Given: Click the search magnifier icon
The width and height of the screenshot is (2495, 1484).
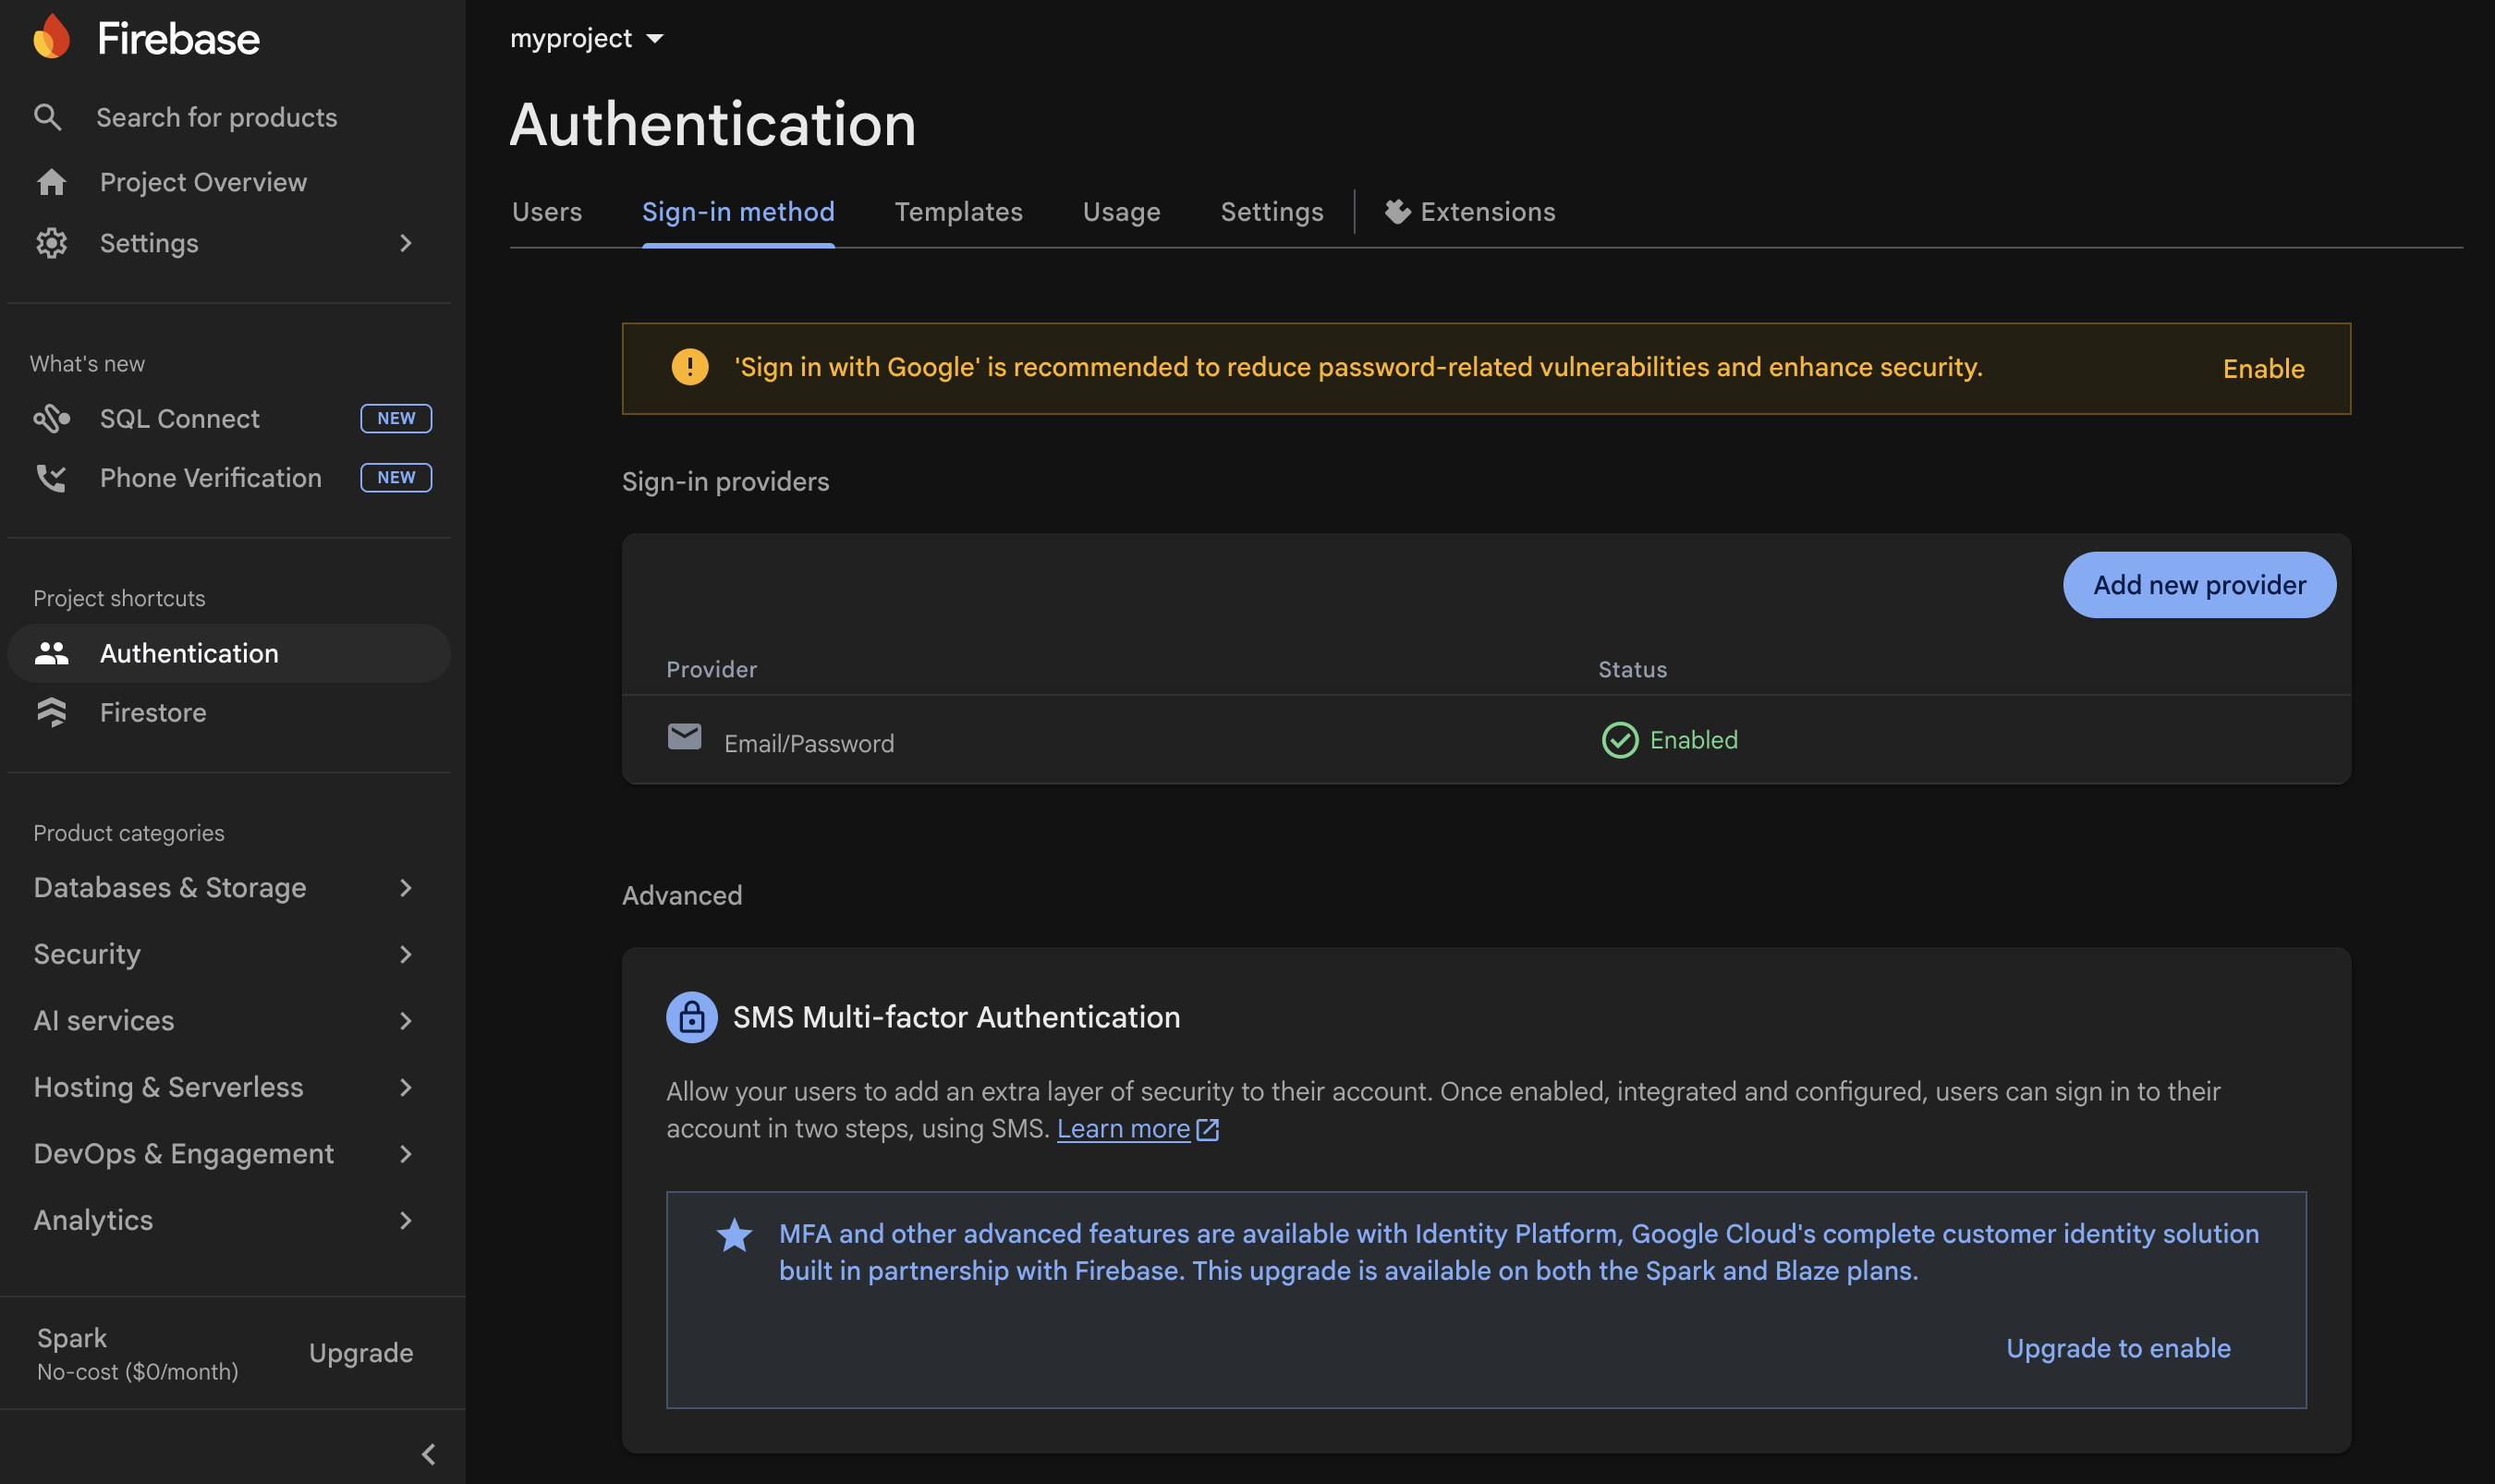Looking at the screenshot, I should pos(47,117).
